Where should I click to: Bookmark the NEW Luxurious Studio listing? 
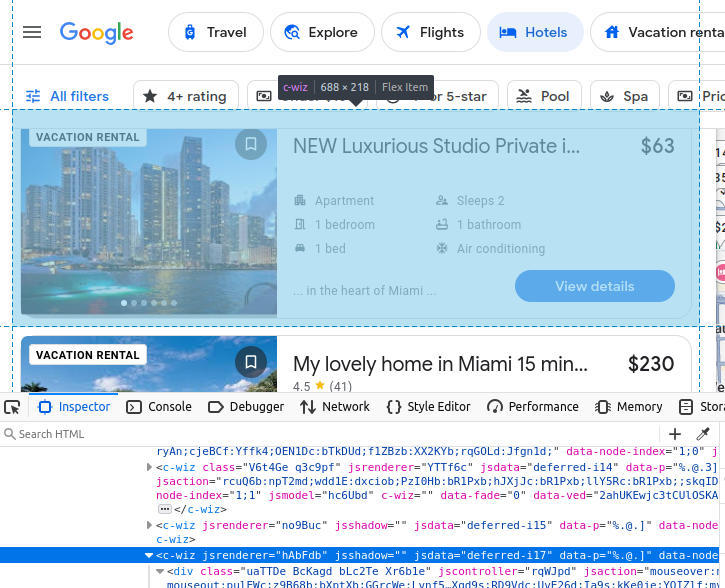tap(251, 144)
